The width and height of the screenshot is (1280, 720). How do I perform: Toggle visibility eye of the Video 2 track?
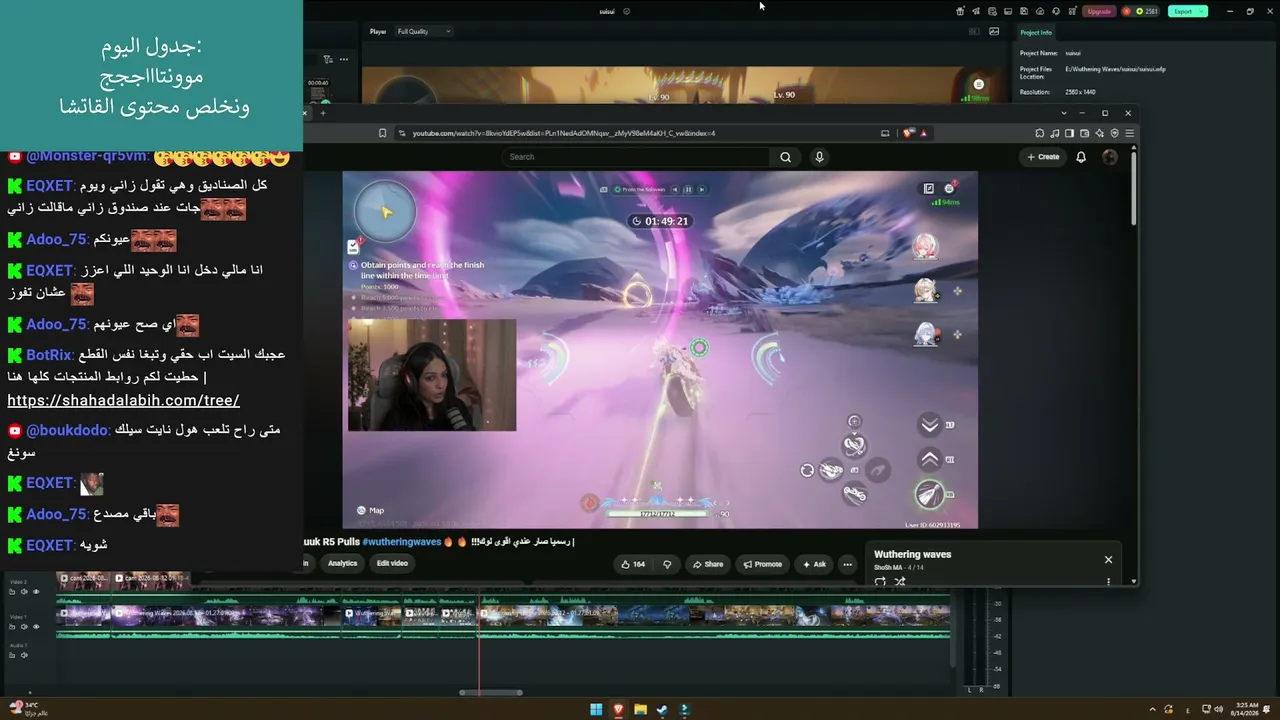36,592
